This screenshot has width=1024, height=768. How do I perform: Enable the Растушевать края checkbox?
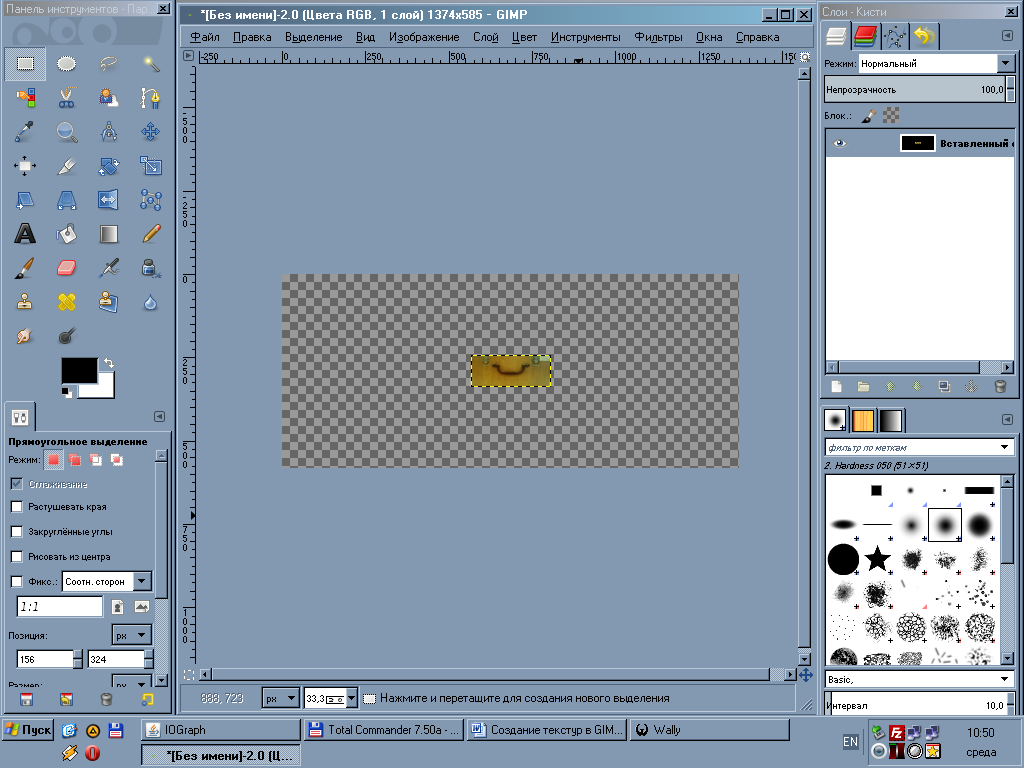click(x=16, y=507)
